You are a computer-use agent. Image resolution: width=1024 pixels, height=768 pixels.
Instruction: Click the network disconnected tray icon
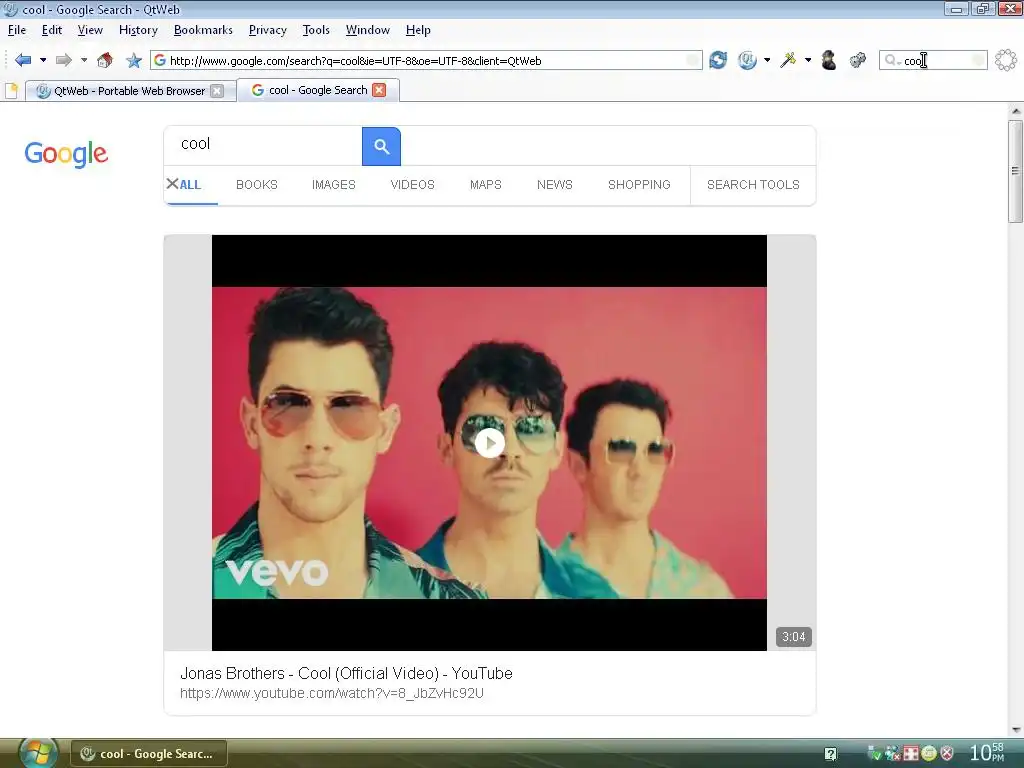pos(893,754)
